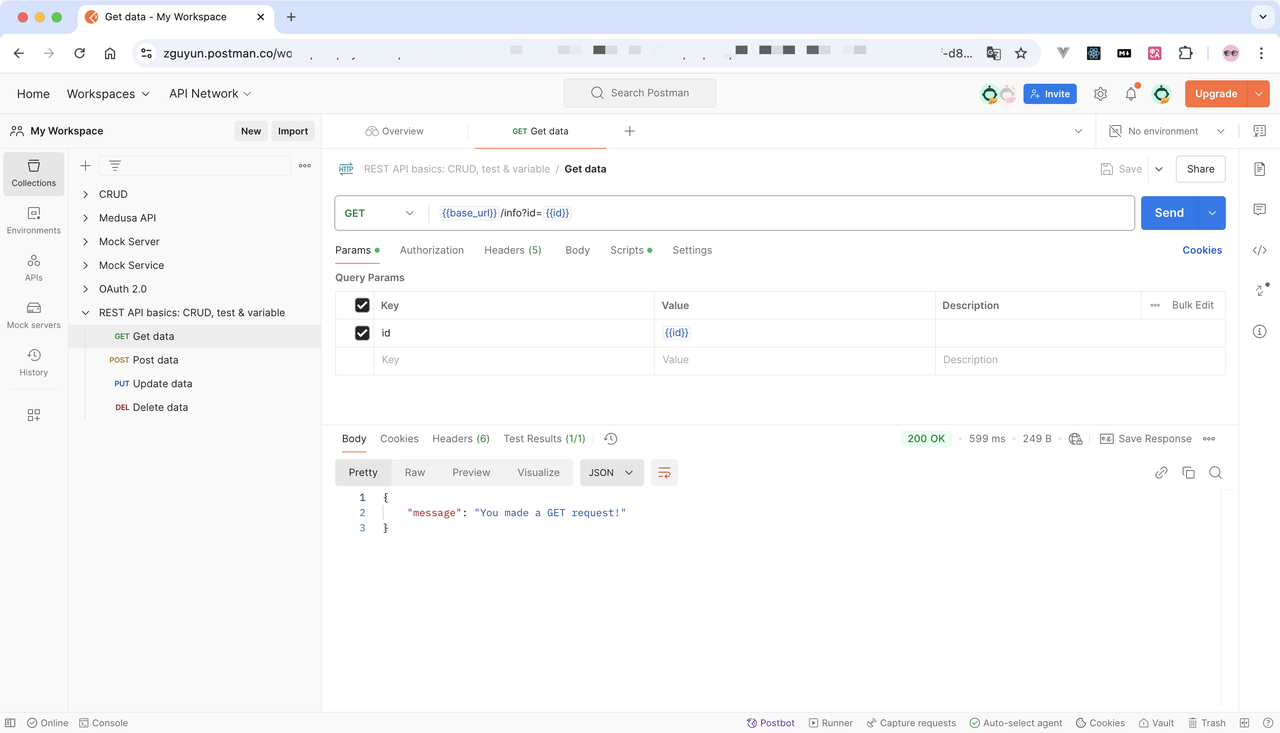Open the Send button dropdown arrow
Viewport: 1280px width, 733px height.
[1212, 213]
